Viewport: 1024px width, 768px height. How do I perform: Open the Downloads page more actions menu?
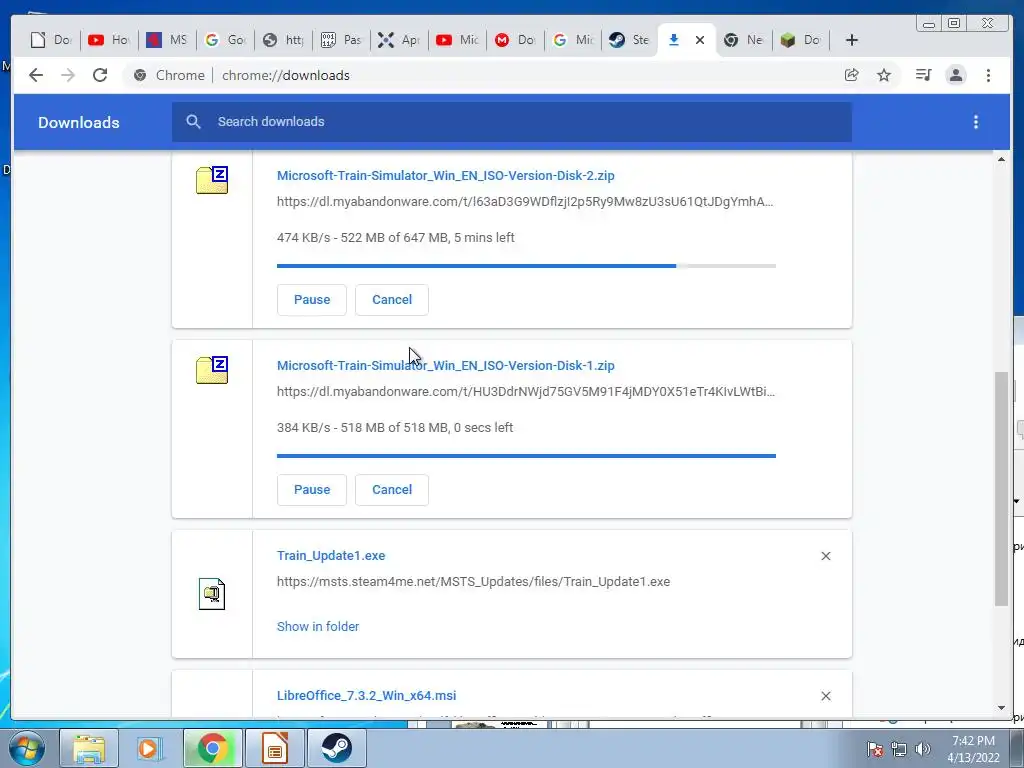point(976,122)
